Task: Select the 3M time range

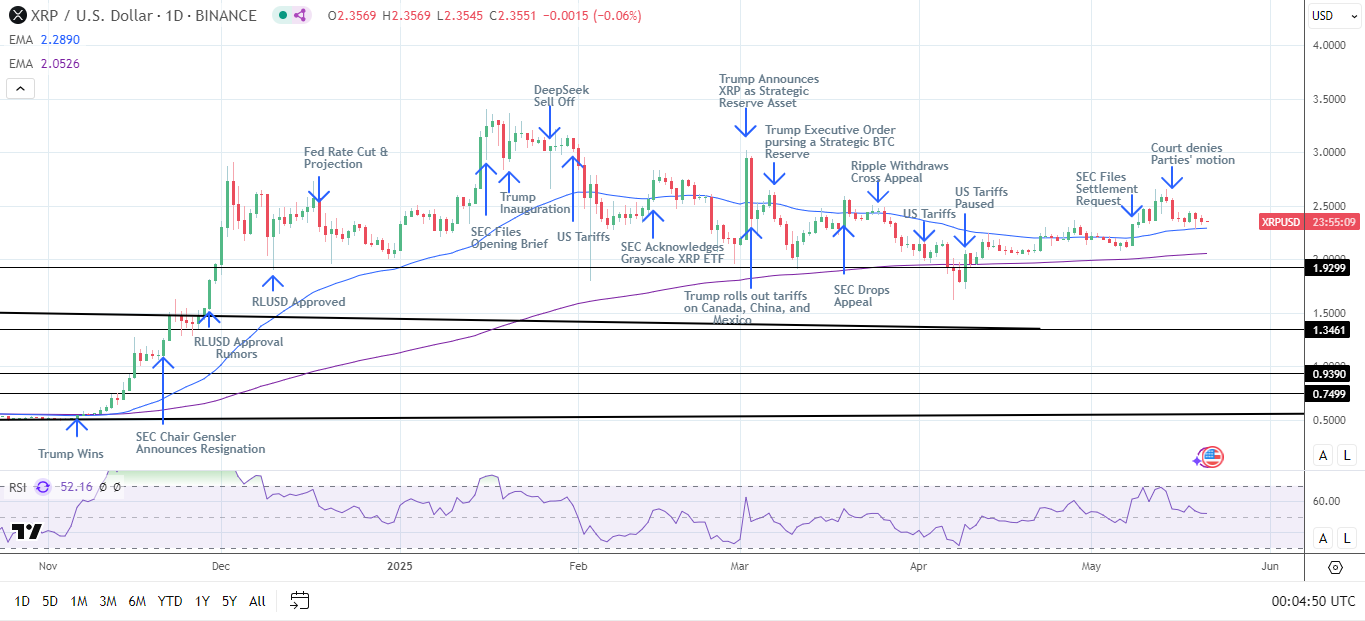Action: [x=108, y=601]
